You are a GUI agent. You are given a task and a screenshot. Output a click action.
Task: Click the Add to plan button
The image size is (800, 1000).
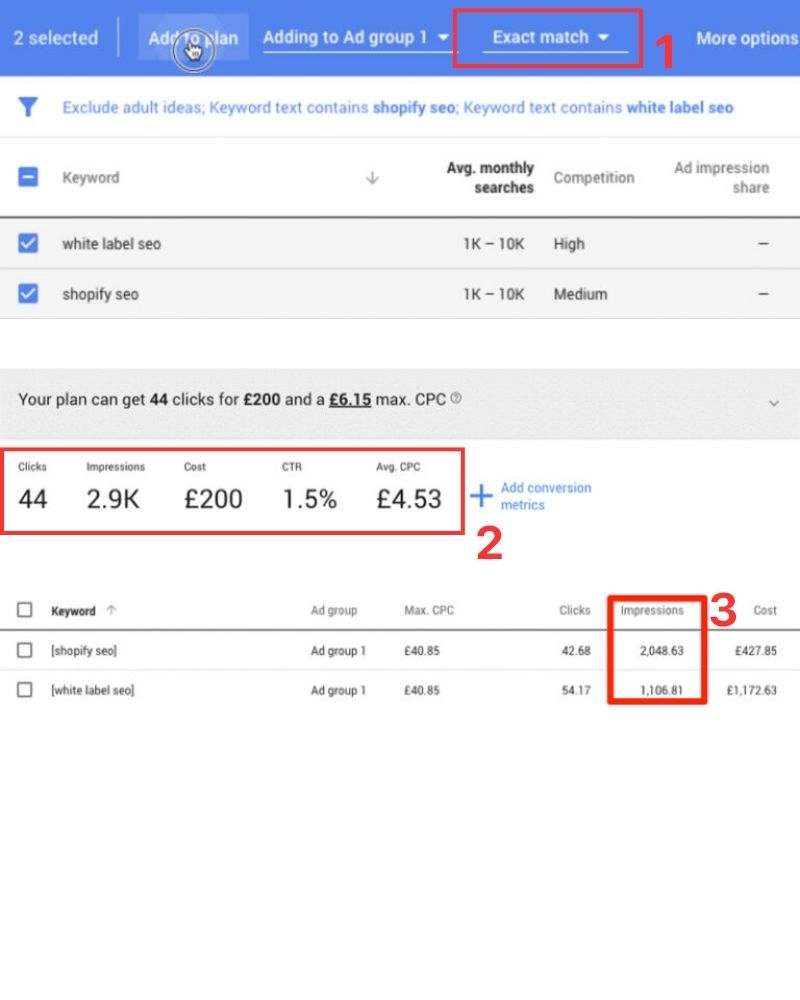pos(193,38)
